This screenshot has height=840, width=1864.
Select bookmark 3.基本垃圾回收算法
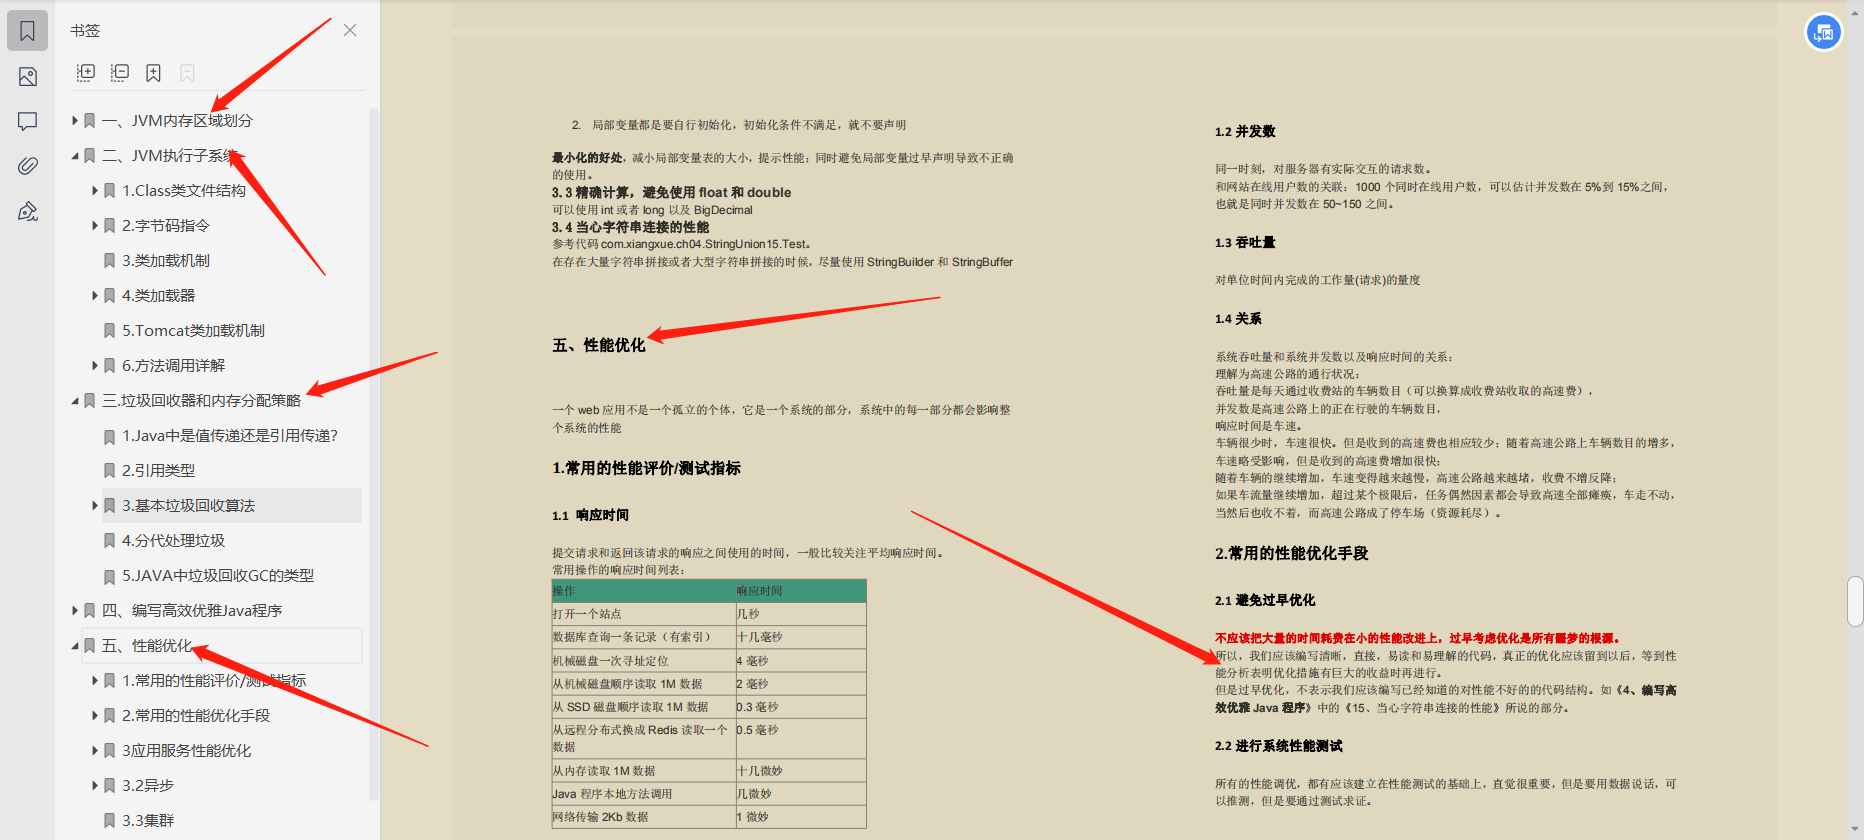click(189, 506)
